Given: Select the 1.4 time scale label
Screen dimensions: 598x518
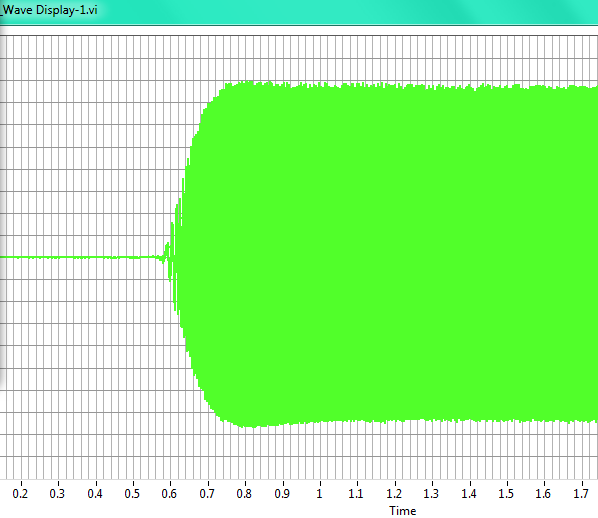Looking at the screenshot, I should (x=469, y=494).
